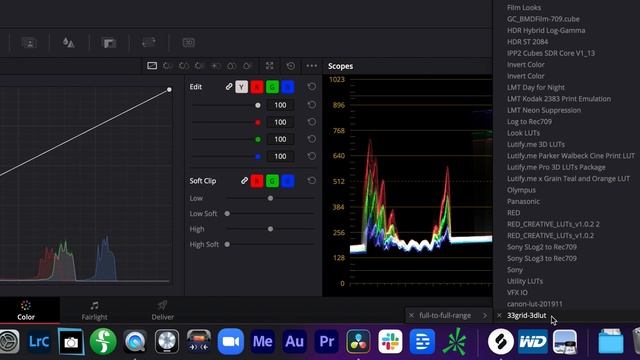Open the 3D stereoscopic palette icon
The image size is (640, 360).
(x=188, y=42)
